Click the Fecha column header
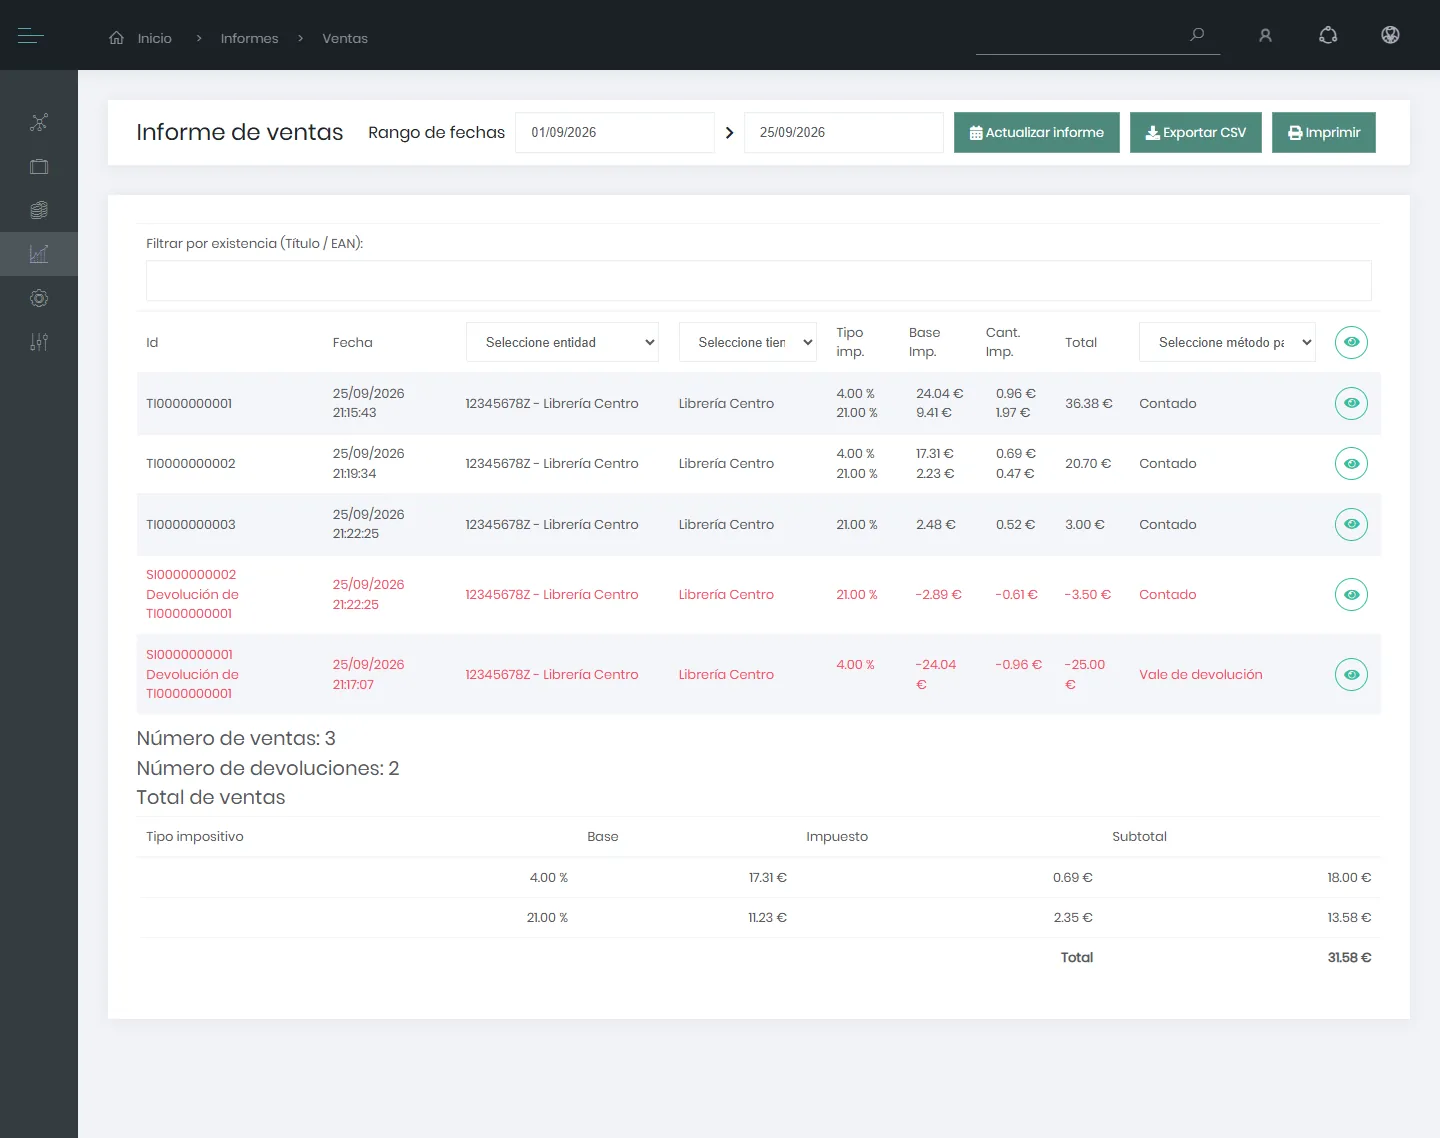 [x=353, y=342]
